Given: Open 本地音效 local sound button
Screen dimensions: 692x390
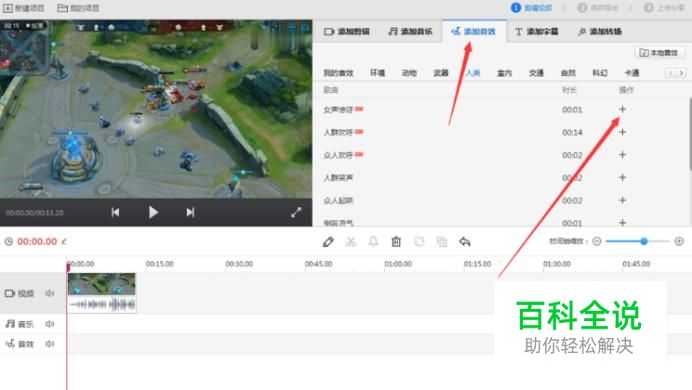Looking at the screenshot, I should (x=659, y=52).
